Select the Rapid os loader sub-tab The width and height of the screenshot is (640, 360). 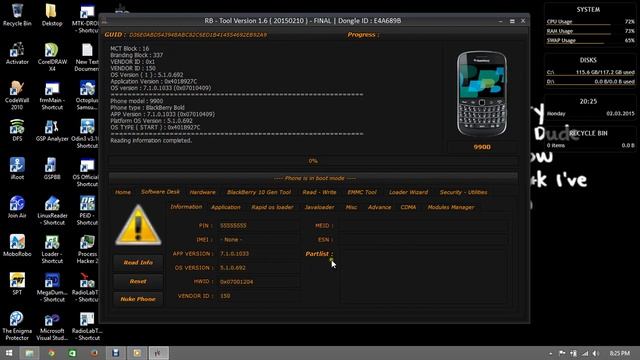tap(272, 207)
